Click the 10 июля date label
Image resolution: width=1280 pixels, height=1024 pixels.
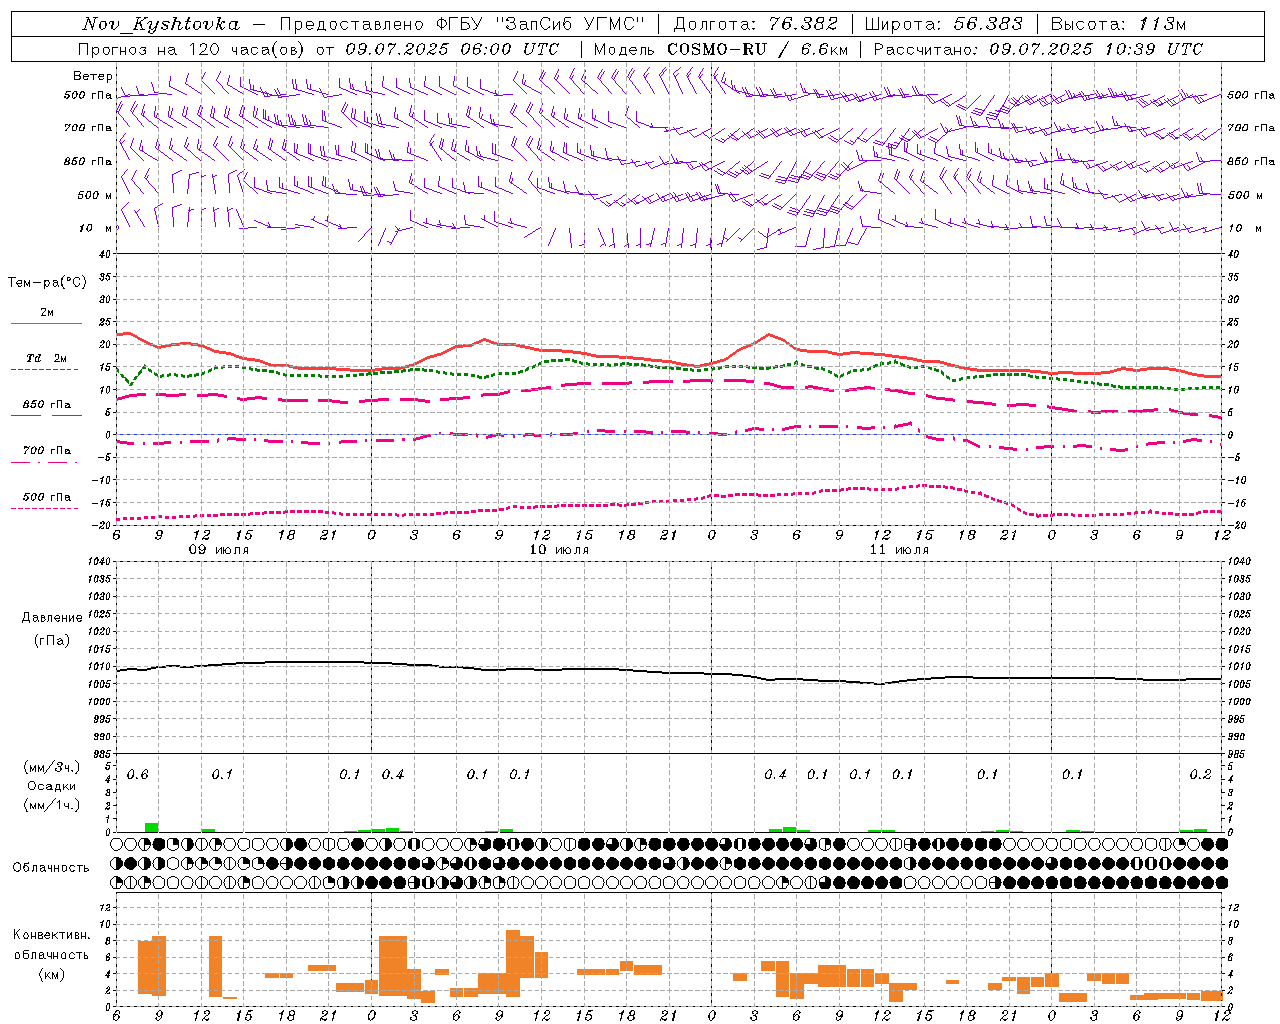[x=559, y=550]
